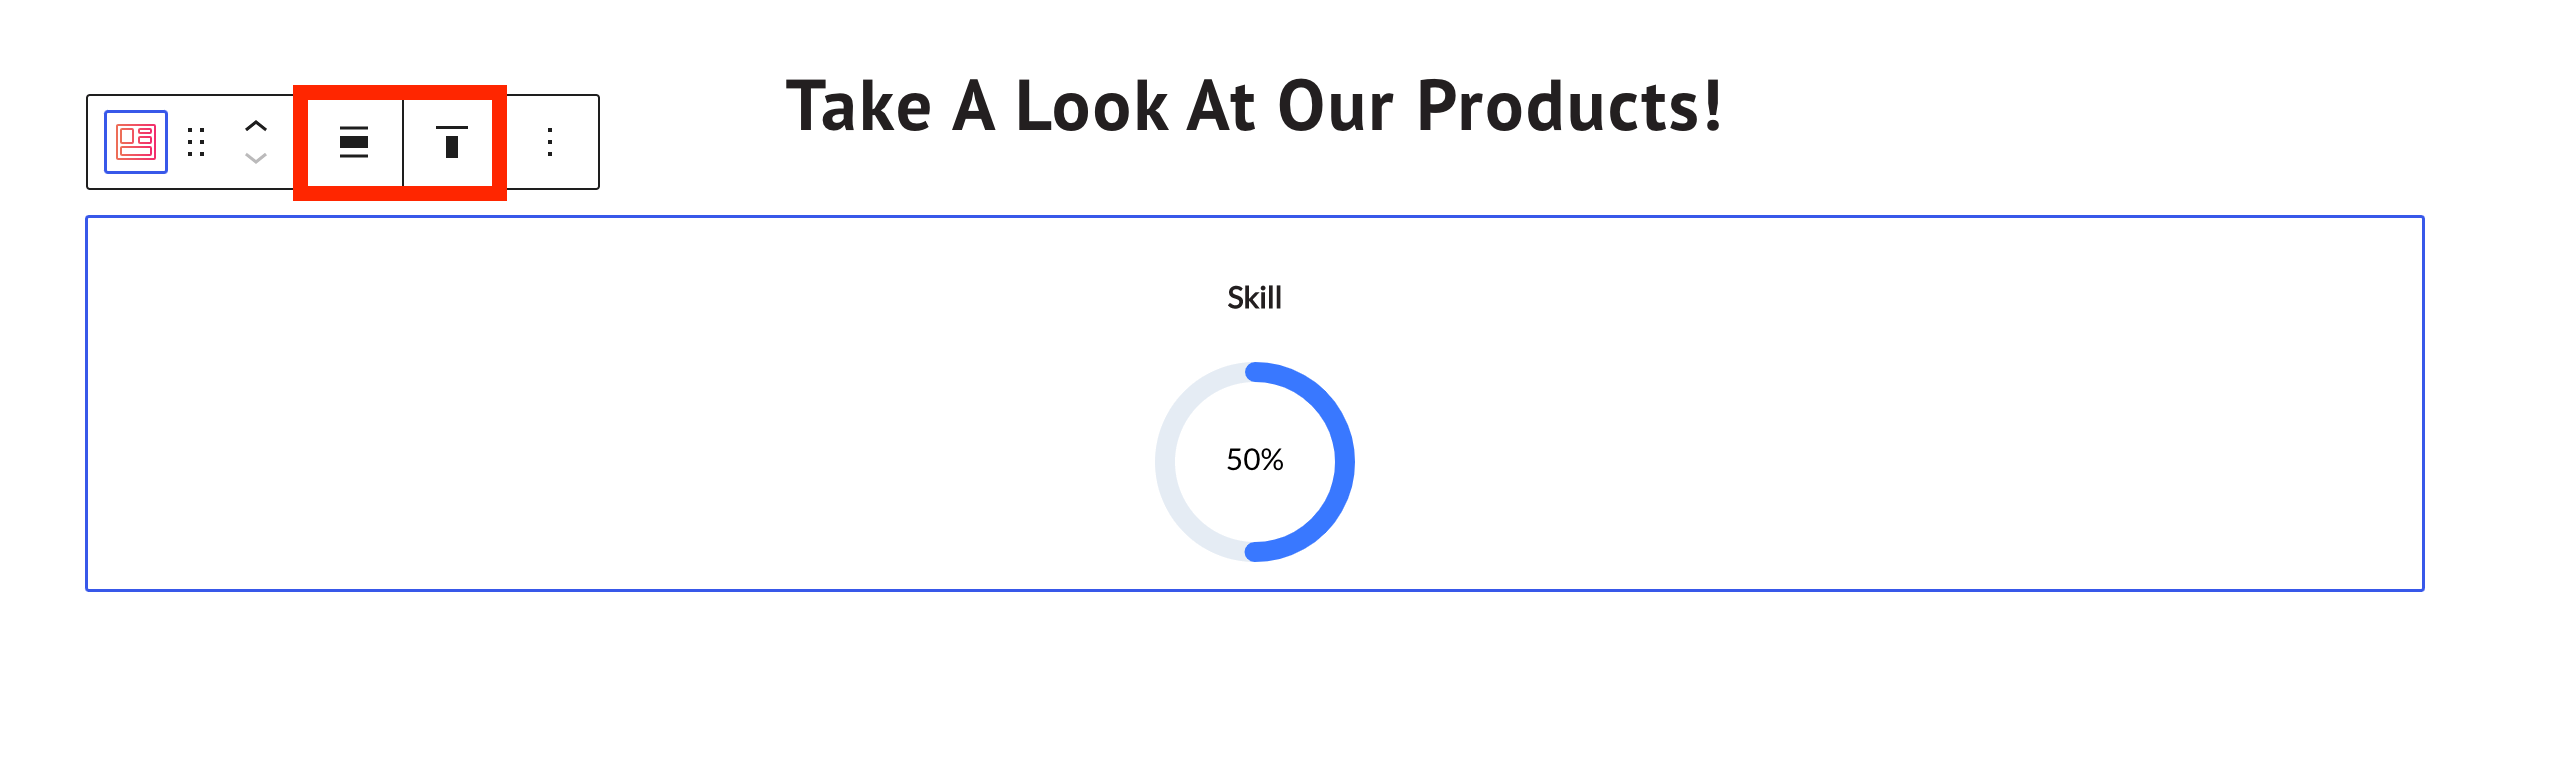The height and width of the screenshot is (760, 2558).
Task: Click the six-dot drag handle
Action: click(196, 142)
